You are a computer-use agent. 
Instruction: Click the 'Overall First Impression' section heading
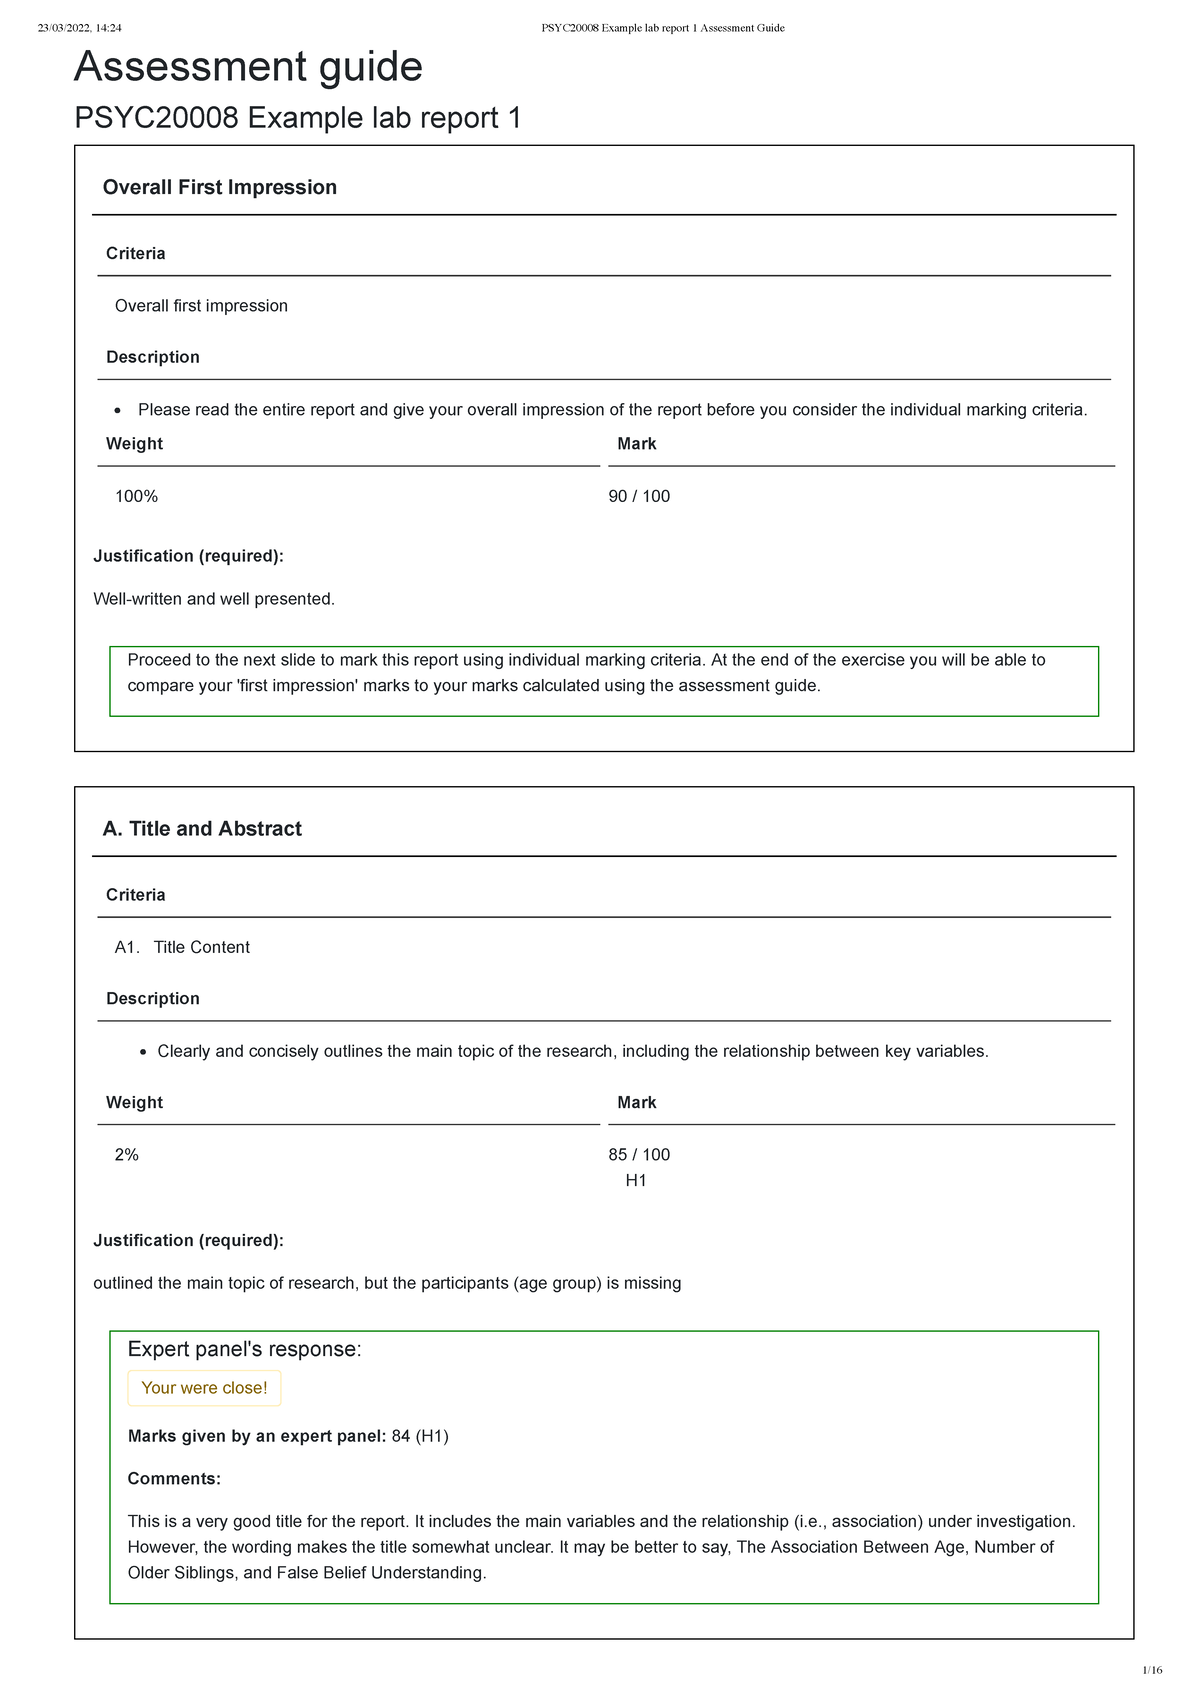pos(219,187)
